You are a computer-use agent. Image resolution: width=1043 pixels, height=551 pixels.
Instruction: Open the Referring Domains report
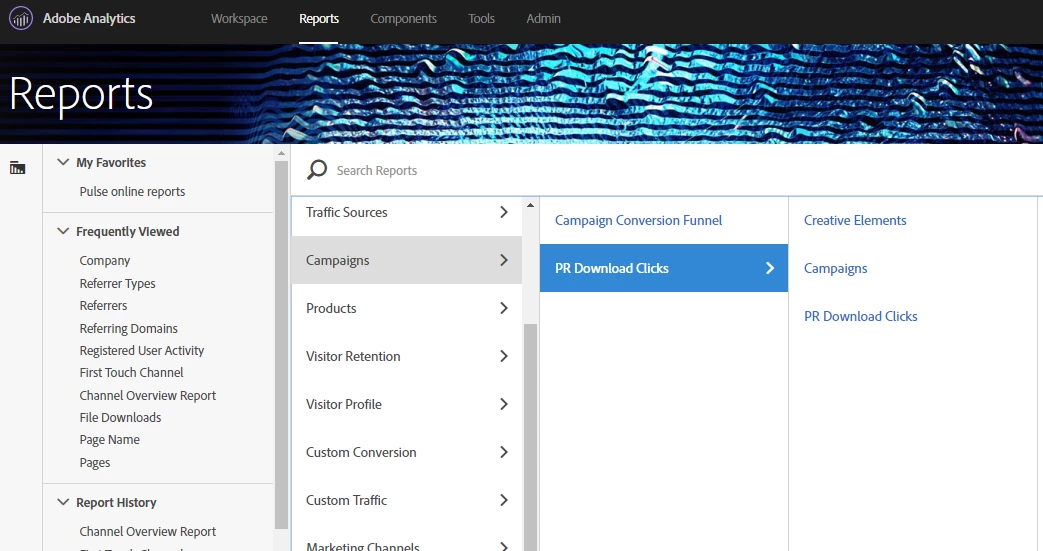point(128,329)
